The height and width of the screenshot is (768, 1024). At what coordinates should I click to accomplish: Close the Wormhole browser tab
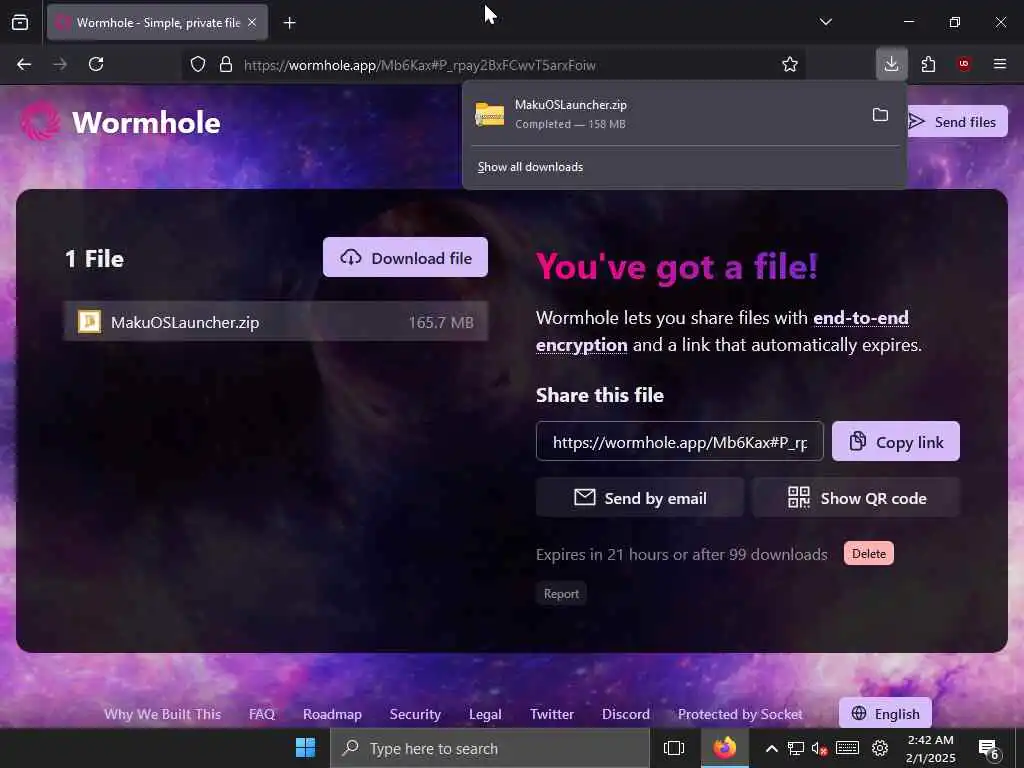(252, 22)
